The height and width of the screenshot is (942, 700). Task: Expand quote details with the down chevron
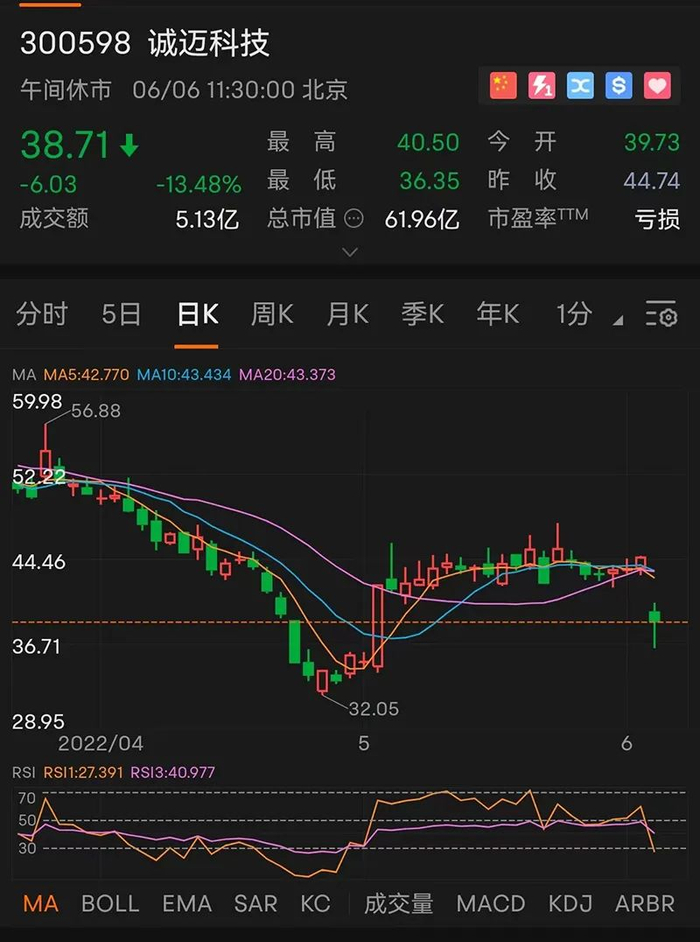(x=350, y=252)
